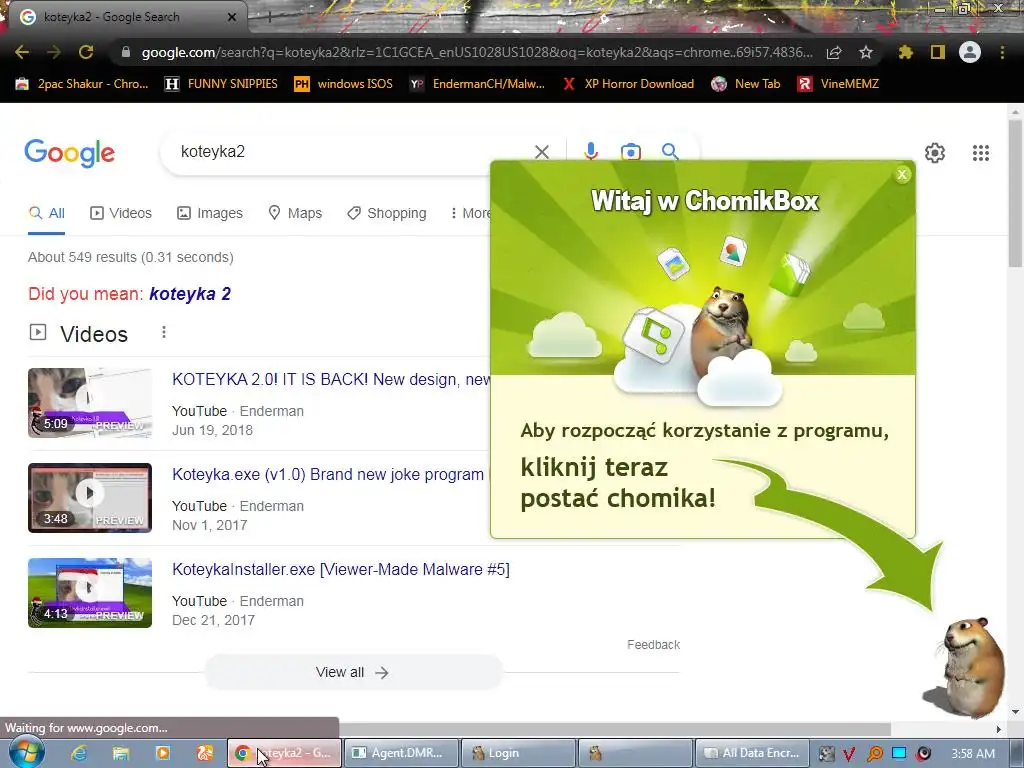Open the 2pac Shakur bookmark

tap(82, 84)
